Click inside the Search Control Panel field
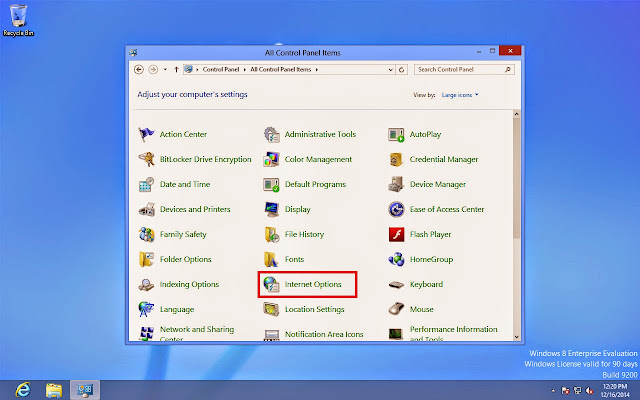 coord(464,69)
